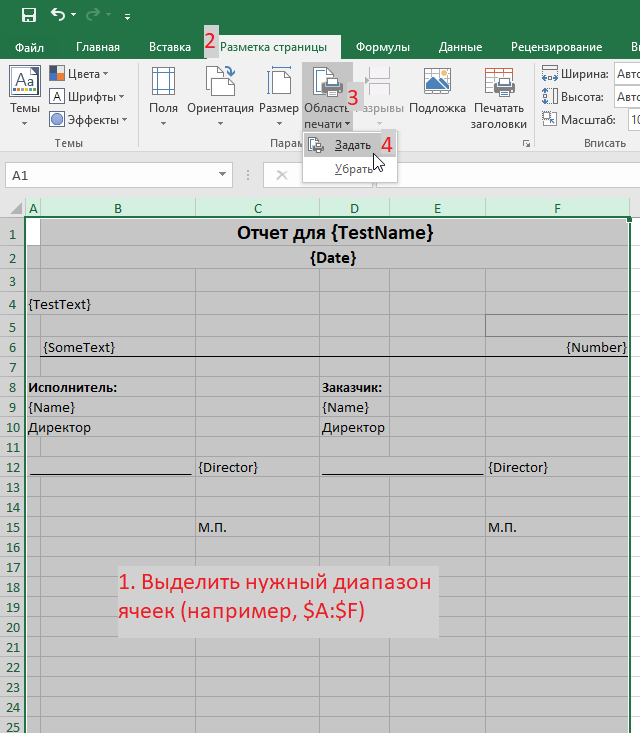Click the Масштаб scale input field
Image resolution: width=640 pixels, height=733 pixels.
[x=634, y=120]
